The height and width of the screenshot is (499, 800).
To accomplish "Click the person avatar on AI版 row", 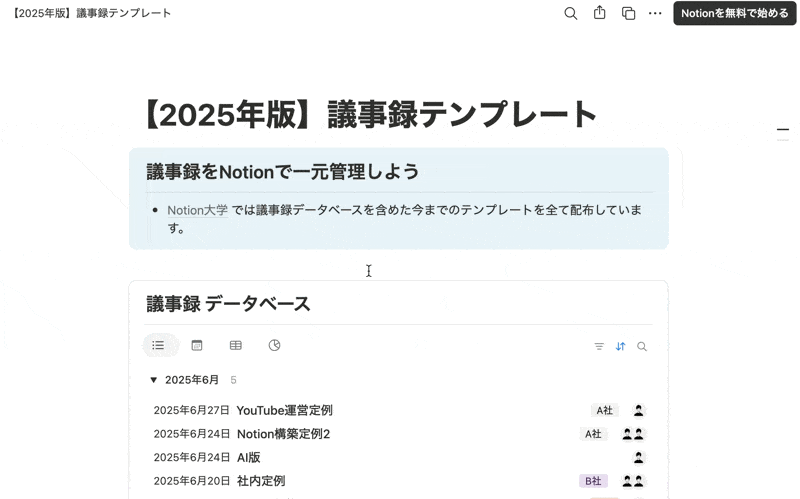I will click(638, 458).
